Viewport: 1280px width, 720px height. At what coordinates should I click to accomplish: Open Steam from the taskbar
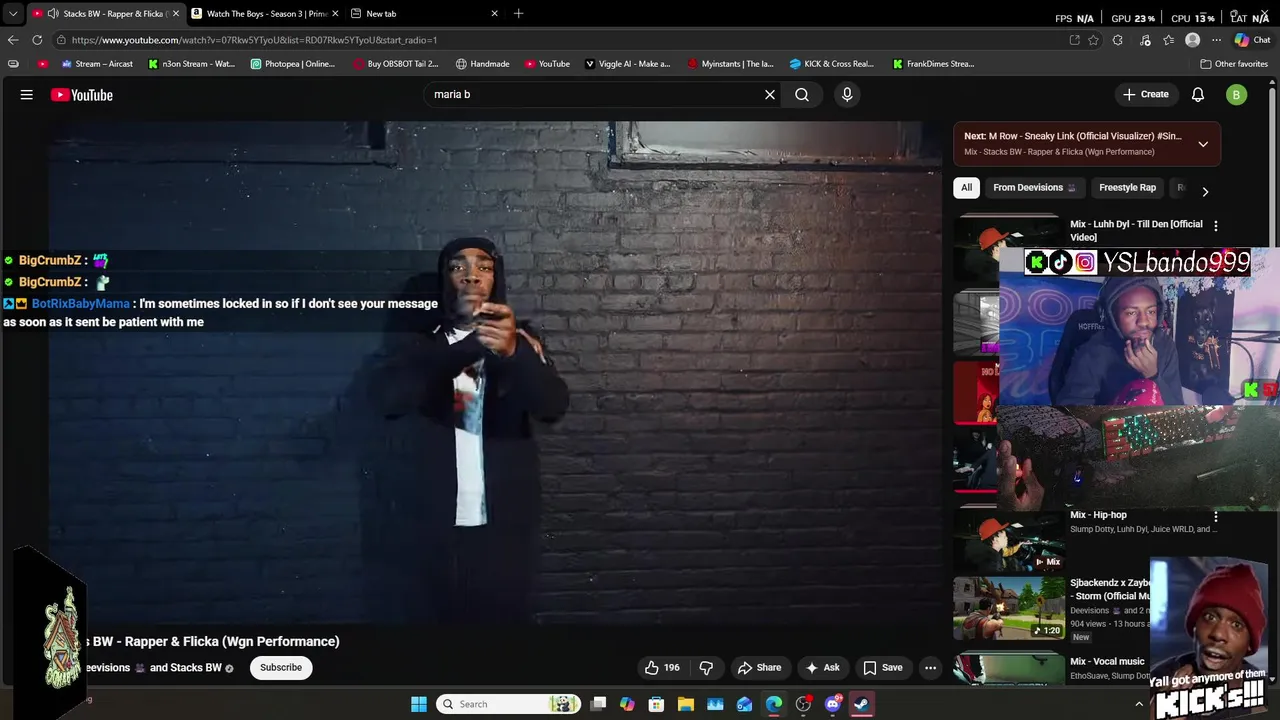click(861, 704)
